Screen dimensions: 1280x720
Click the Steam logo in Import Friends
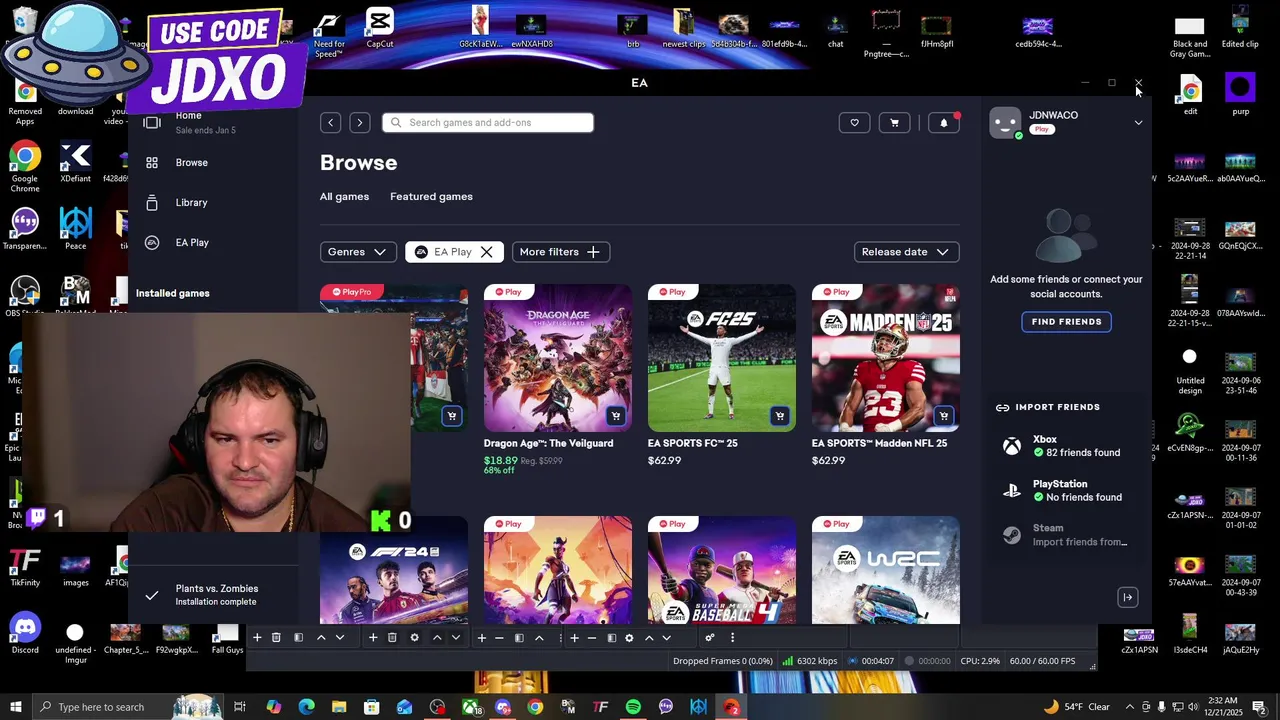pyautogui.click(x=1012, y=535)
